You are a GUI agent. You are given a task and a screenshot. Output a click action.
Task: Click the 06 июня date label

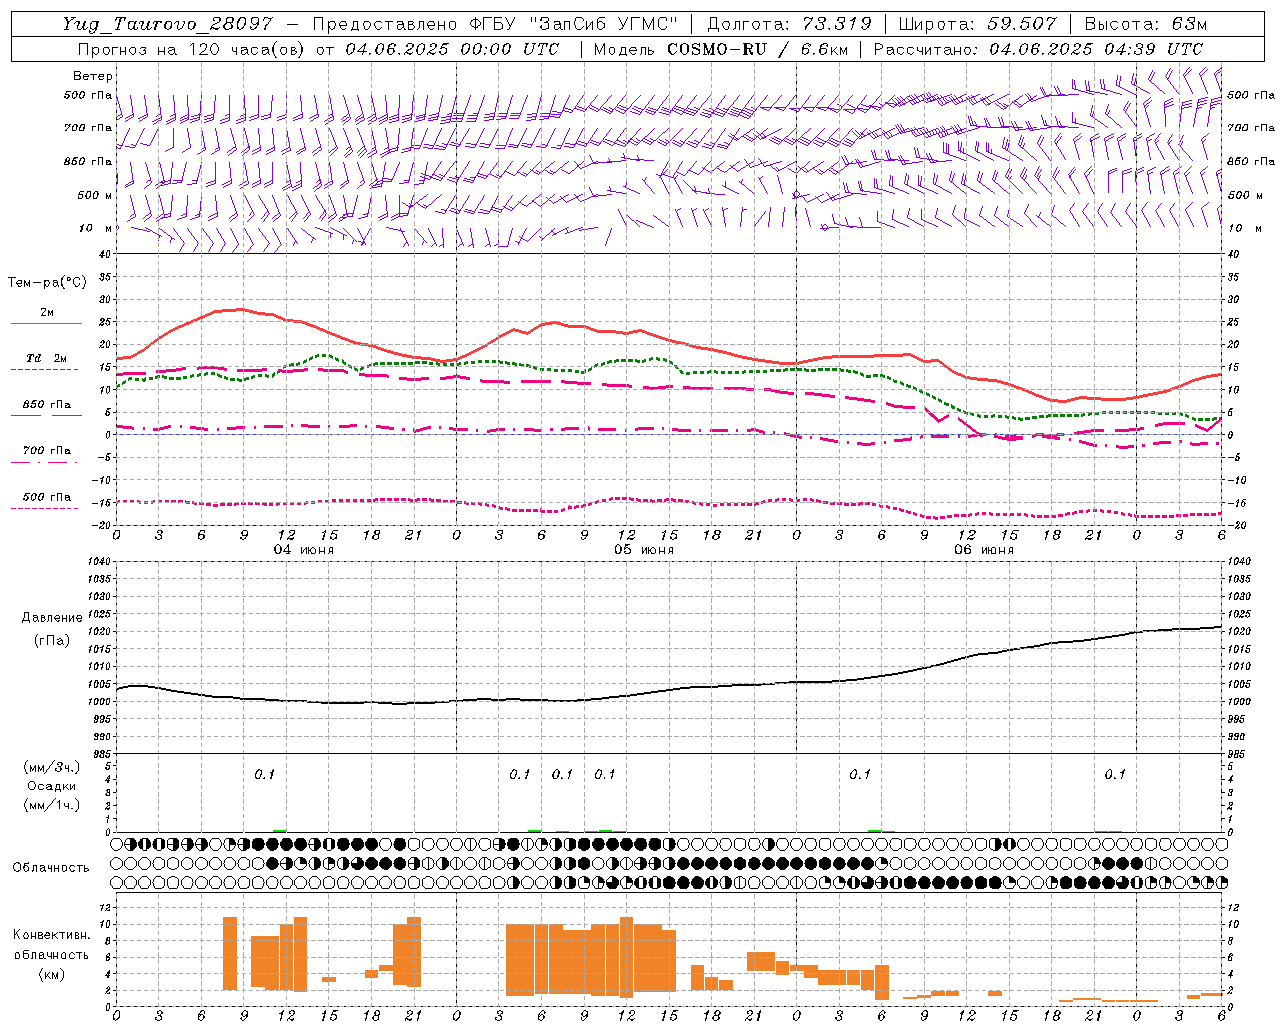click(984, 550)
